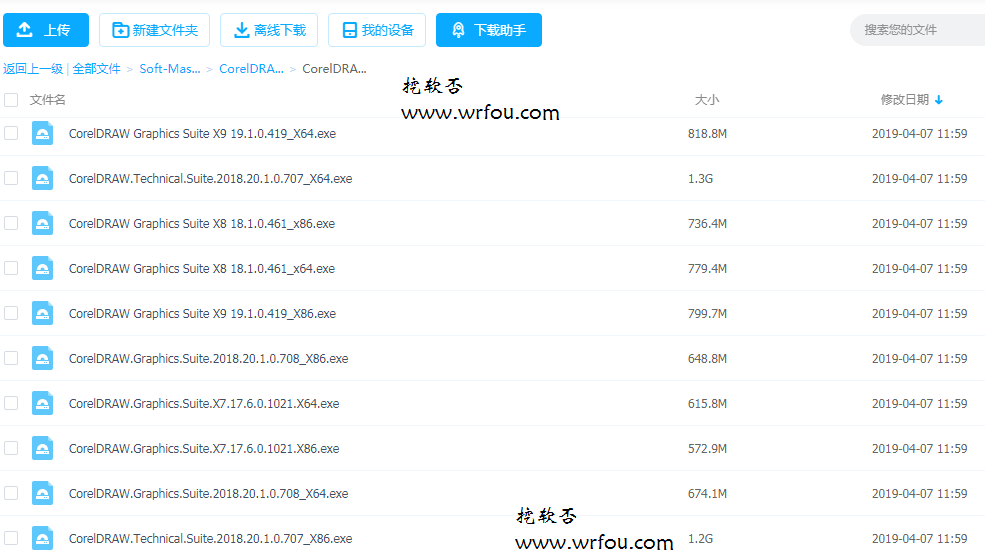Focus the 搜索您的文件 search field
The image size is (985, 557).
917,30
